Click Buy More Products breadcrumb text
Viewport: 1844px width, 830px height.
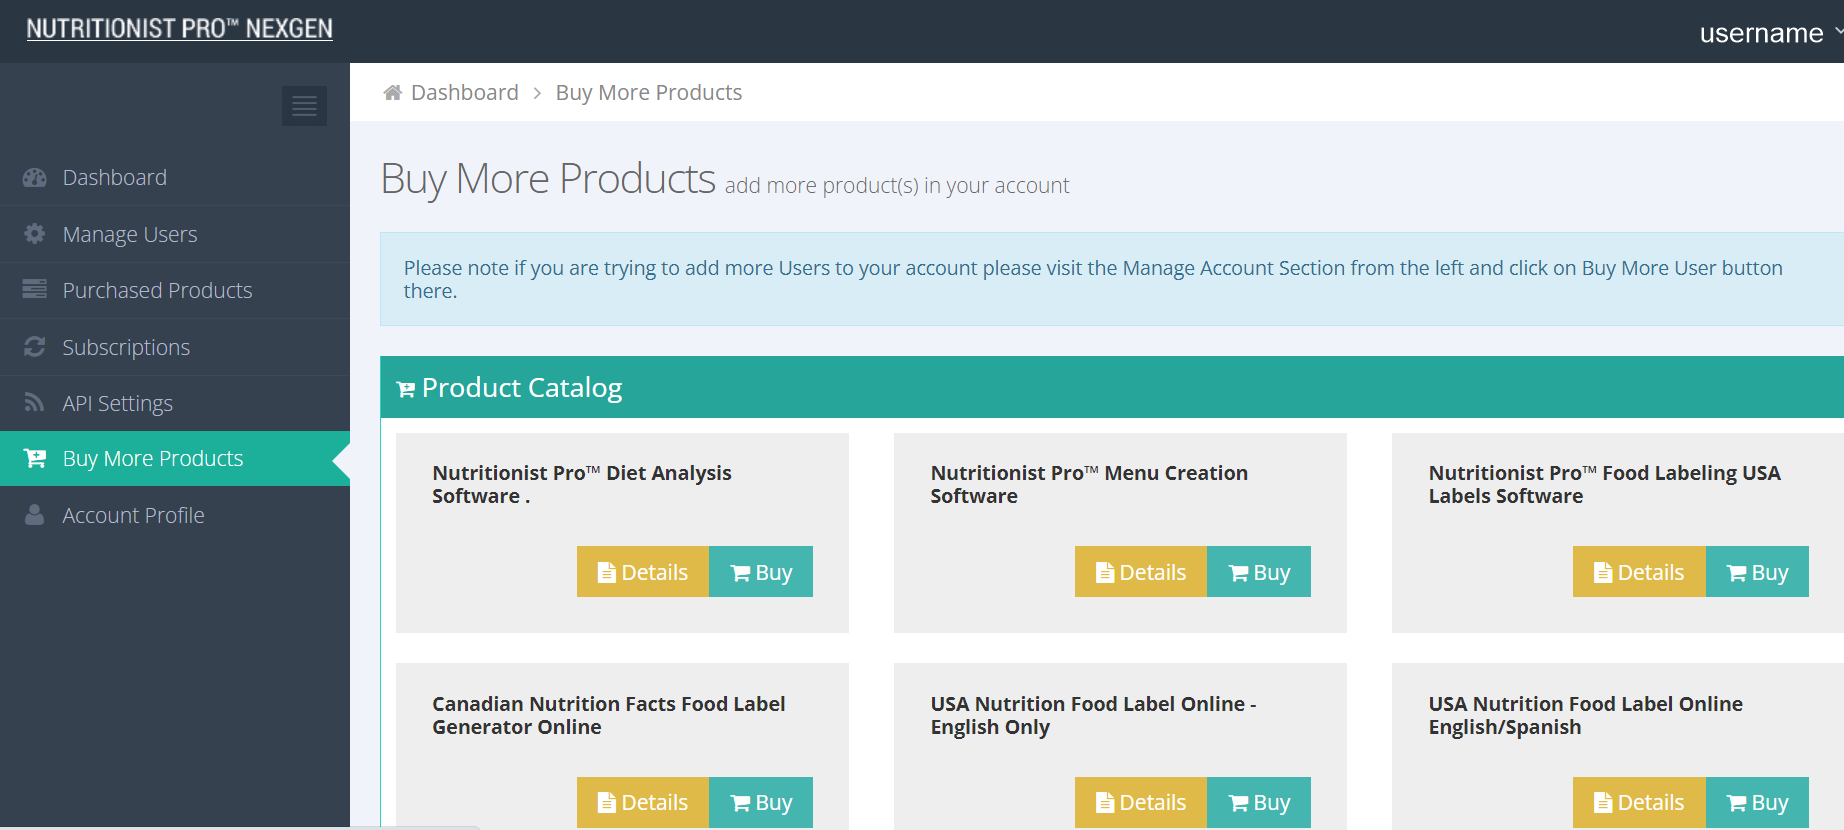(649, 92)
